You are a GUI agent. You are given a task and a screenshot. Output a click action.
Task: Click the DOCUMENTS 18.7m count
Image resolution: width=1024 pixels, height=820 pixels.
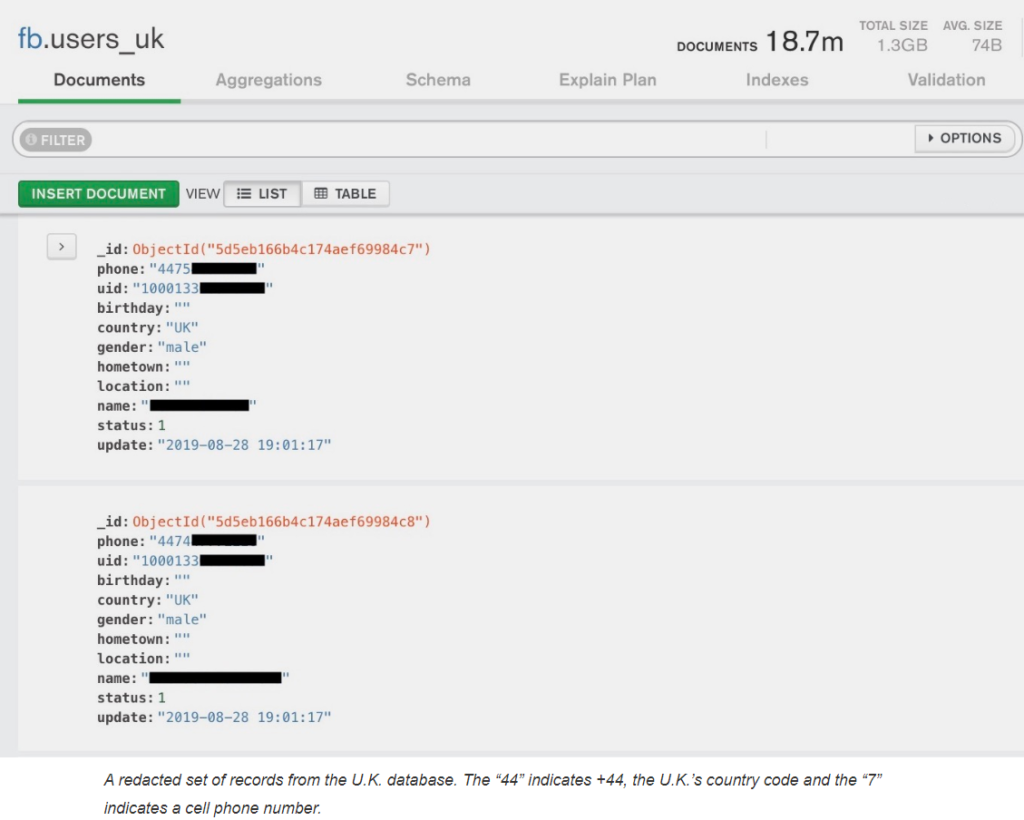(760, 42)
